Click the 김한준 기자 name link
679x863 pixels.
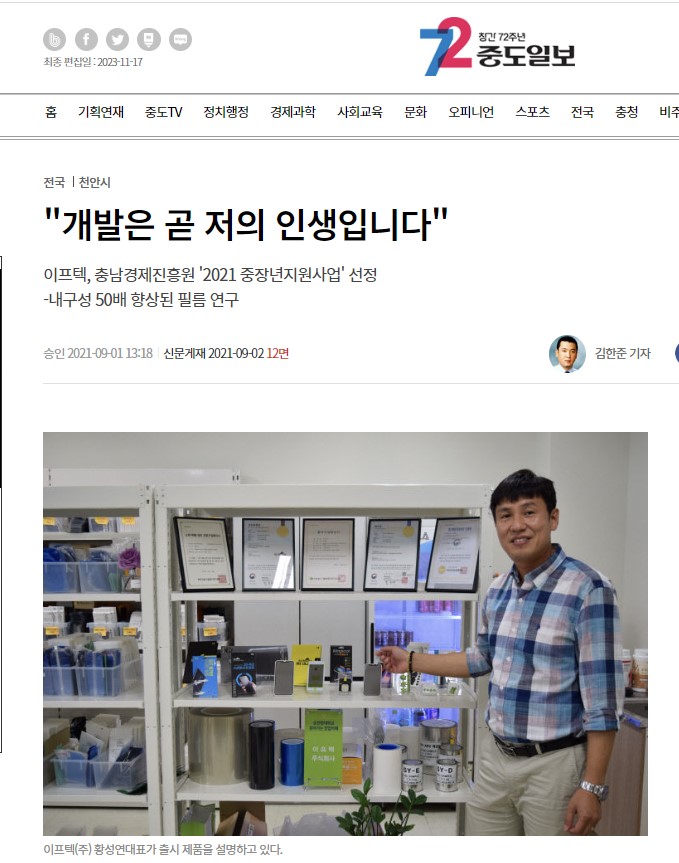tap(622, 353)
